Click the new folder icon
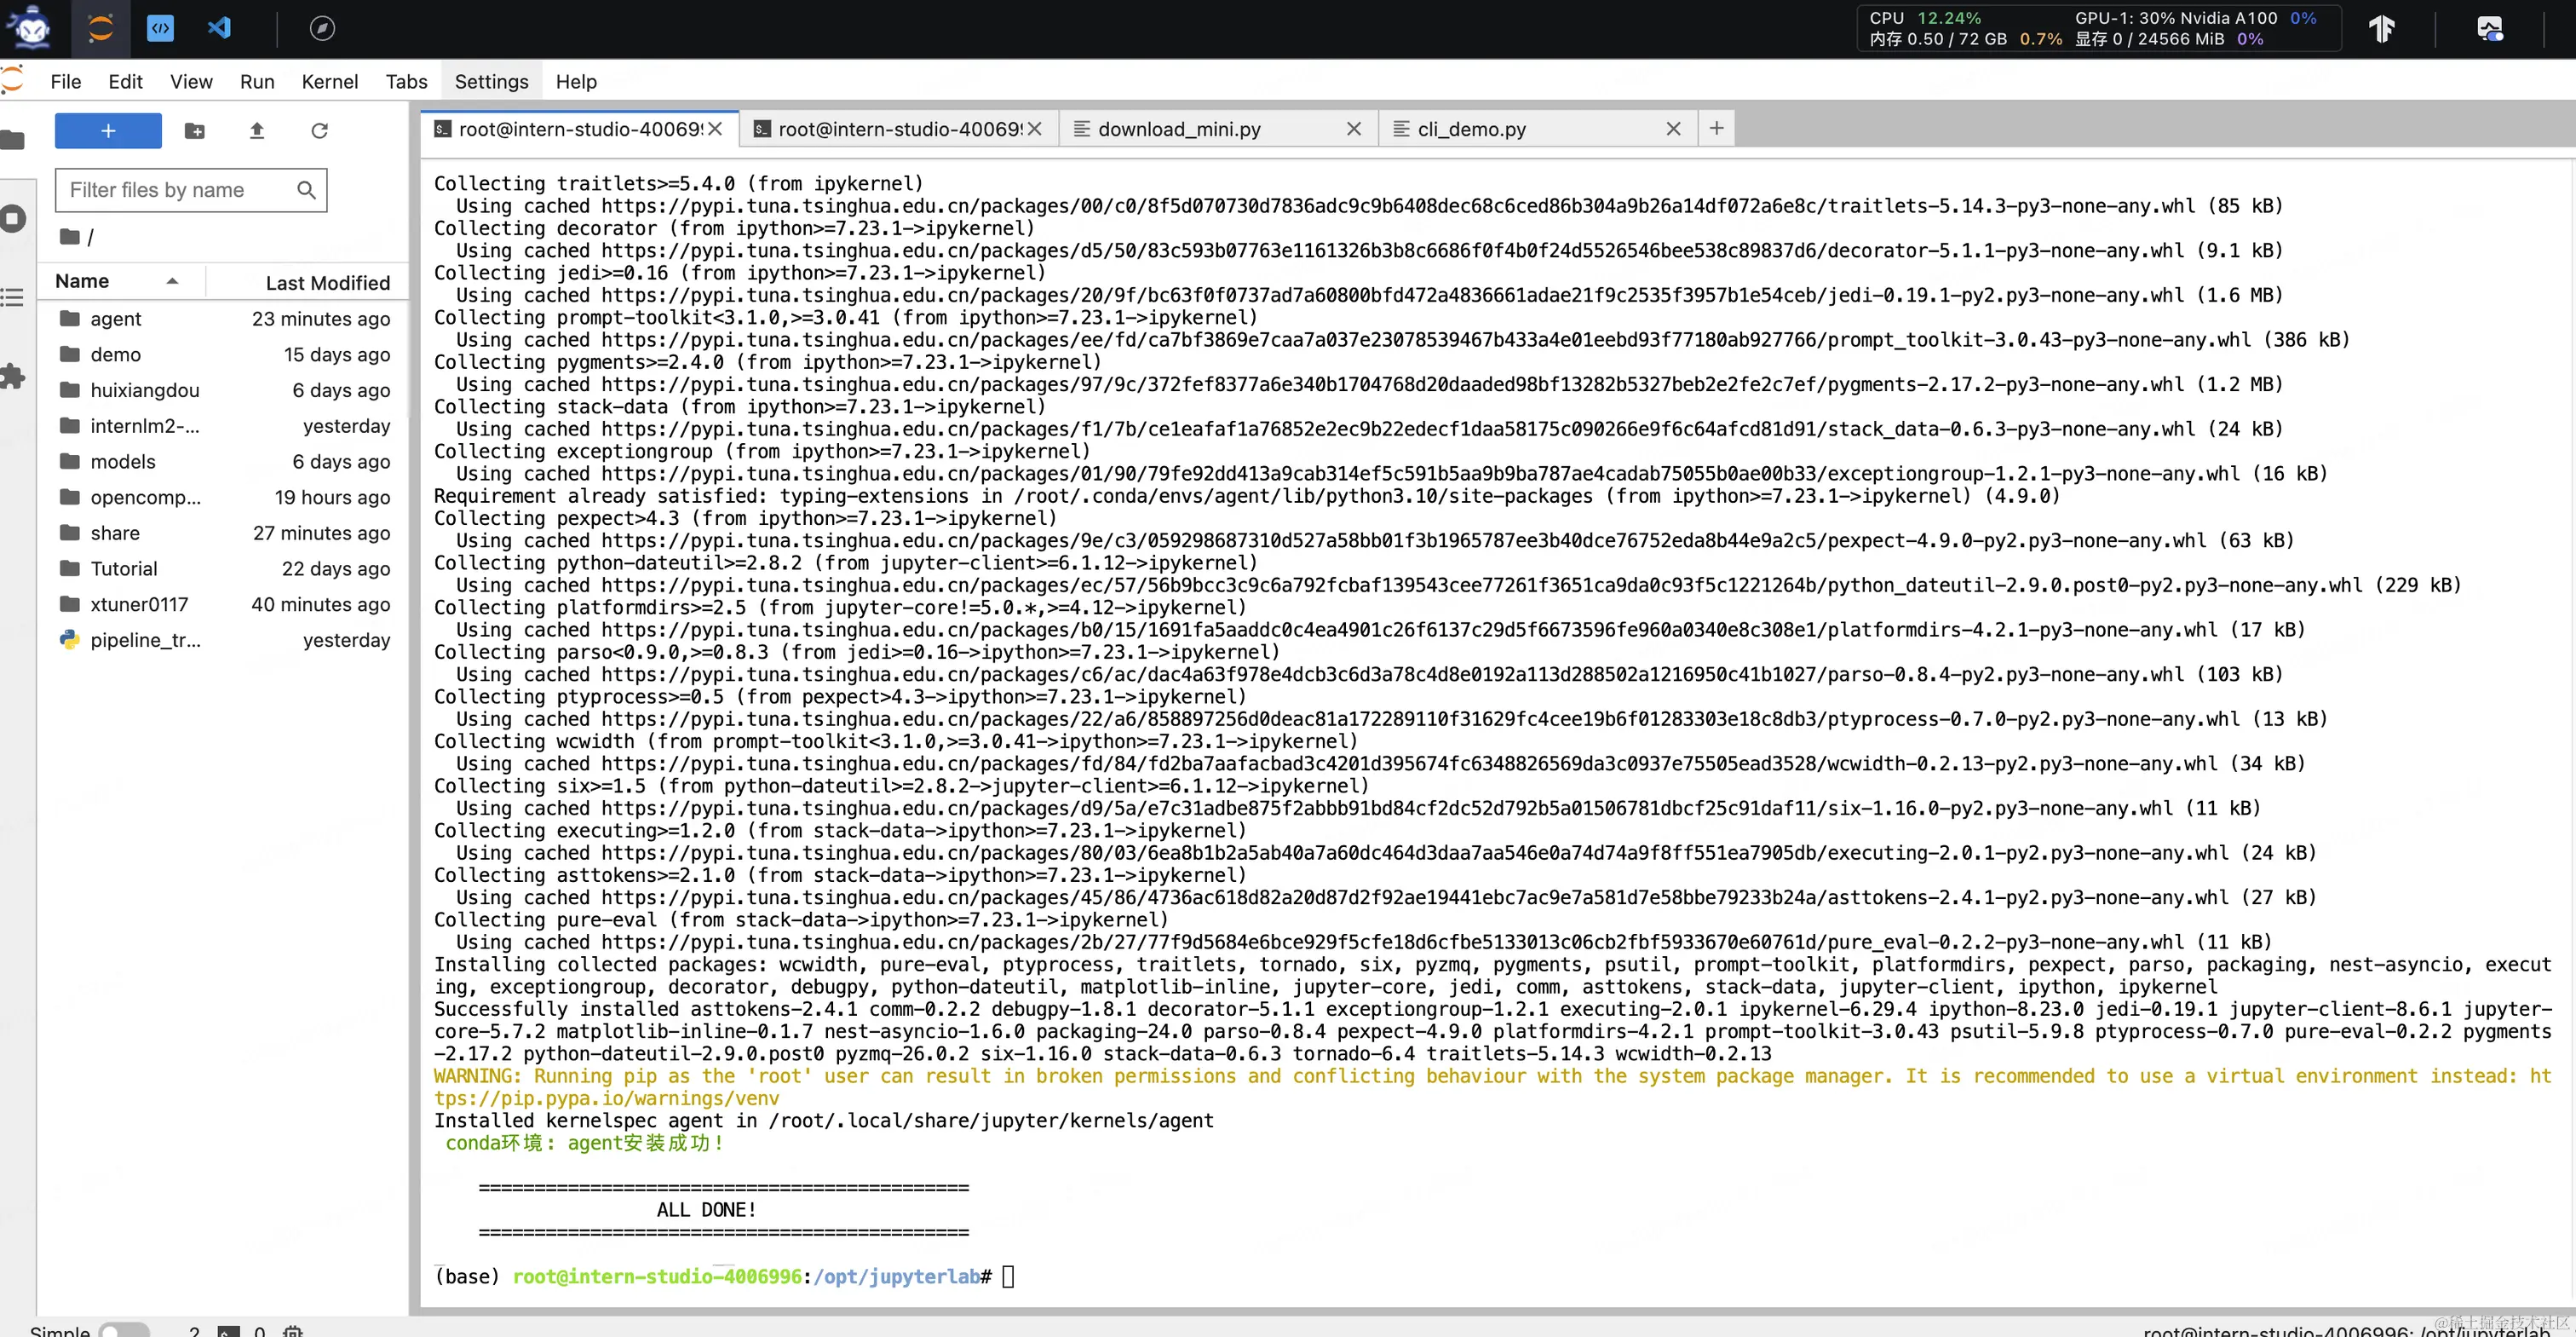This screenshot has width=2576, height=1337. point(195,131)
